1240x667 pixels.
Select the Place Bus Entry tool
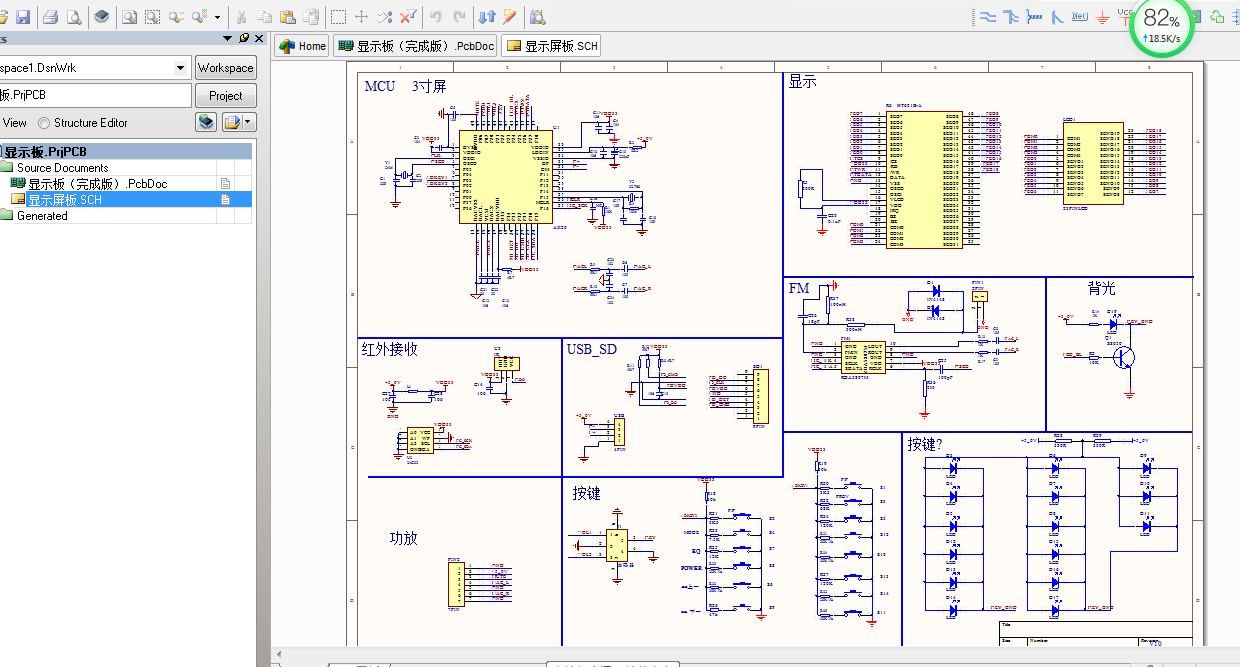[x=1056, y=16]
